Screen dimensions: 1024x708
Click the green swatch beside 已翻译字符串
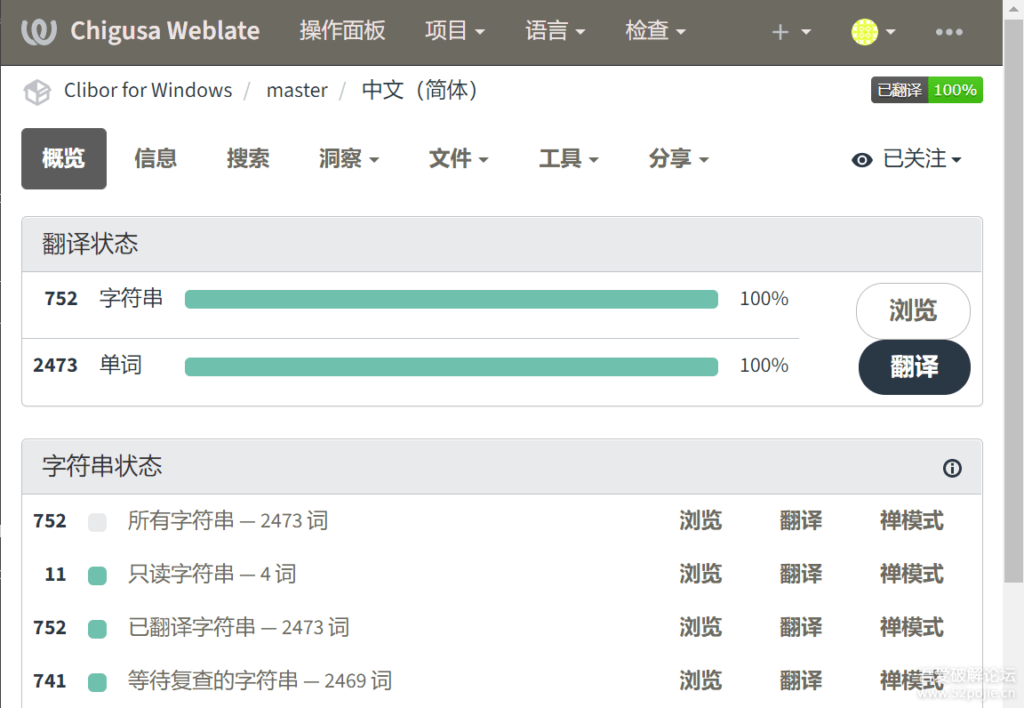[x=97, y=629]
